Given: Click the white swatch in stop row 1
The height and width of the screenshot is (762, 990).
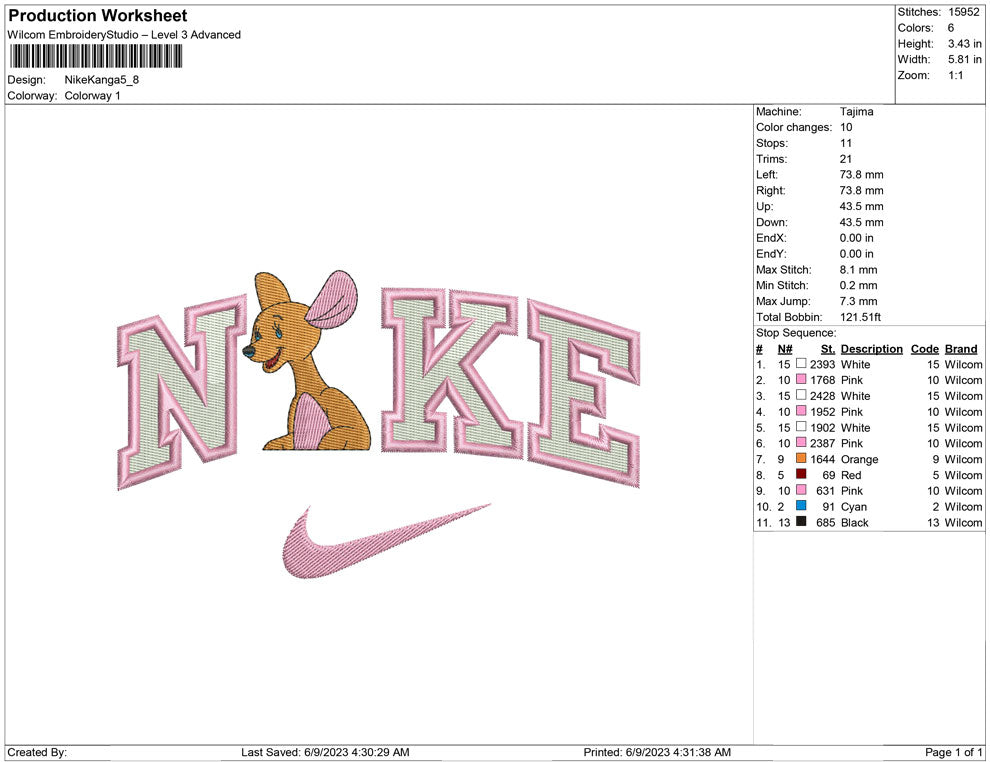Looking at the screenshot, I should tap(801, 364).
